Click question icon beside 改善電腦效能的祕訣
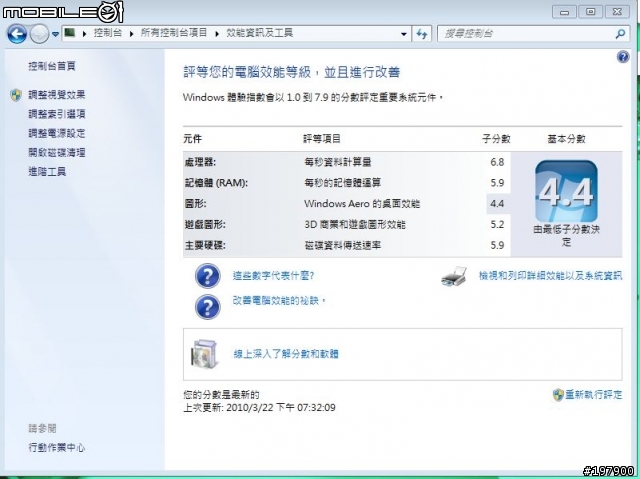Viewport: 640px width, 479px height. 208,307
